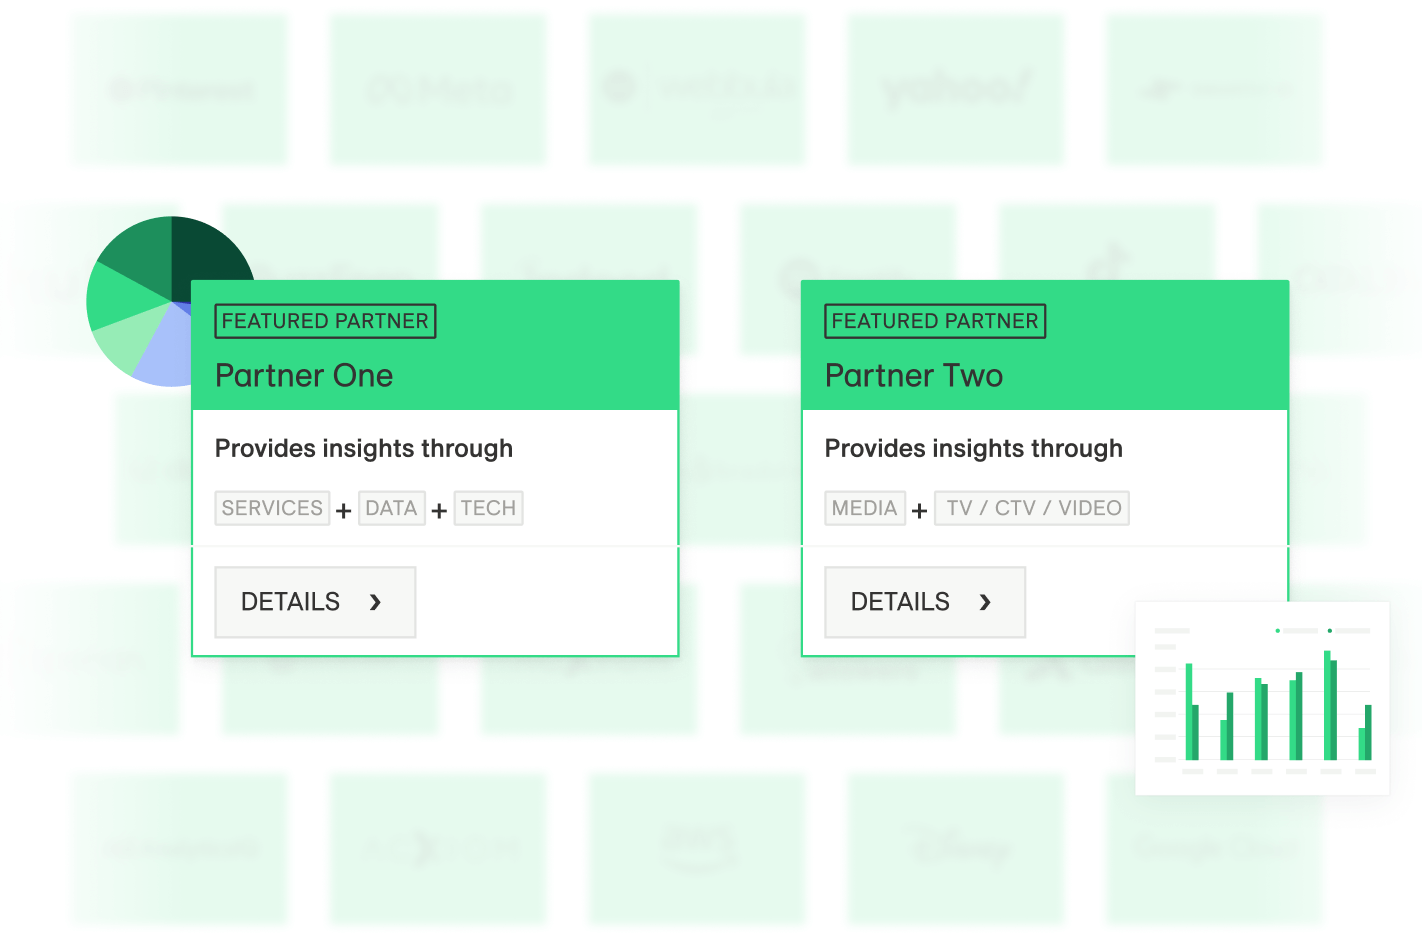The image size is (1422, 944).
Task: Open the Partner Two title
Action: click(914, 376)
